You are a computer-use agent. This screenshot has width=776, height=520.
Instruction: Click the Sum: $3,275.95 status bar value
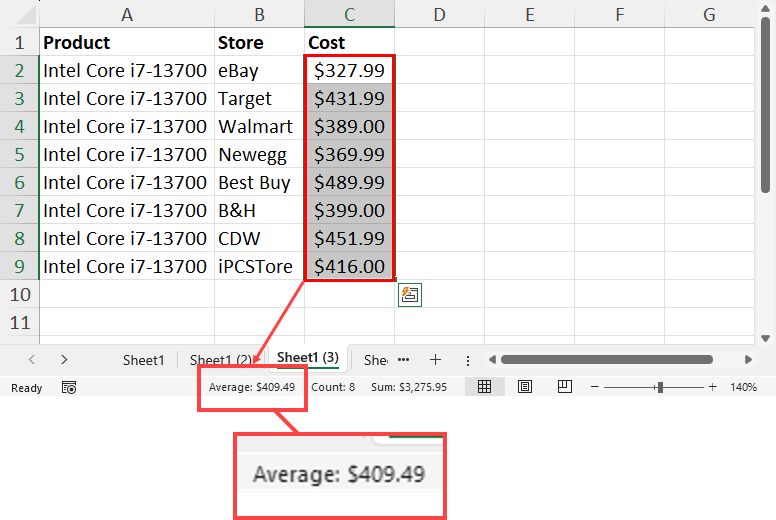pos(409,387)
